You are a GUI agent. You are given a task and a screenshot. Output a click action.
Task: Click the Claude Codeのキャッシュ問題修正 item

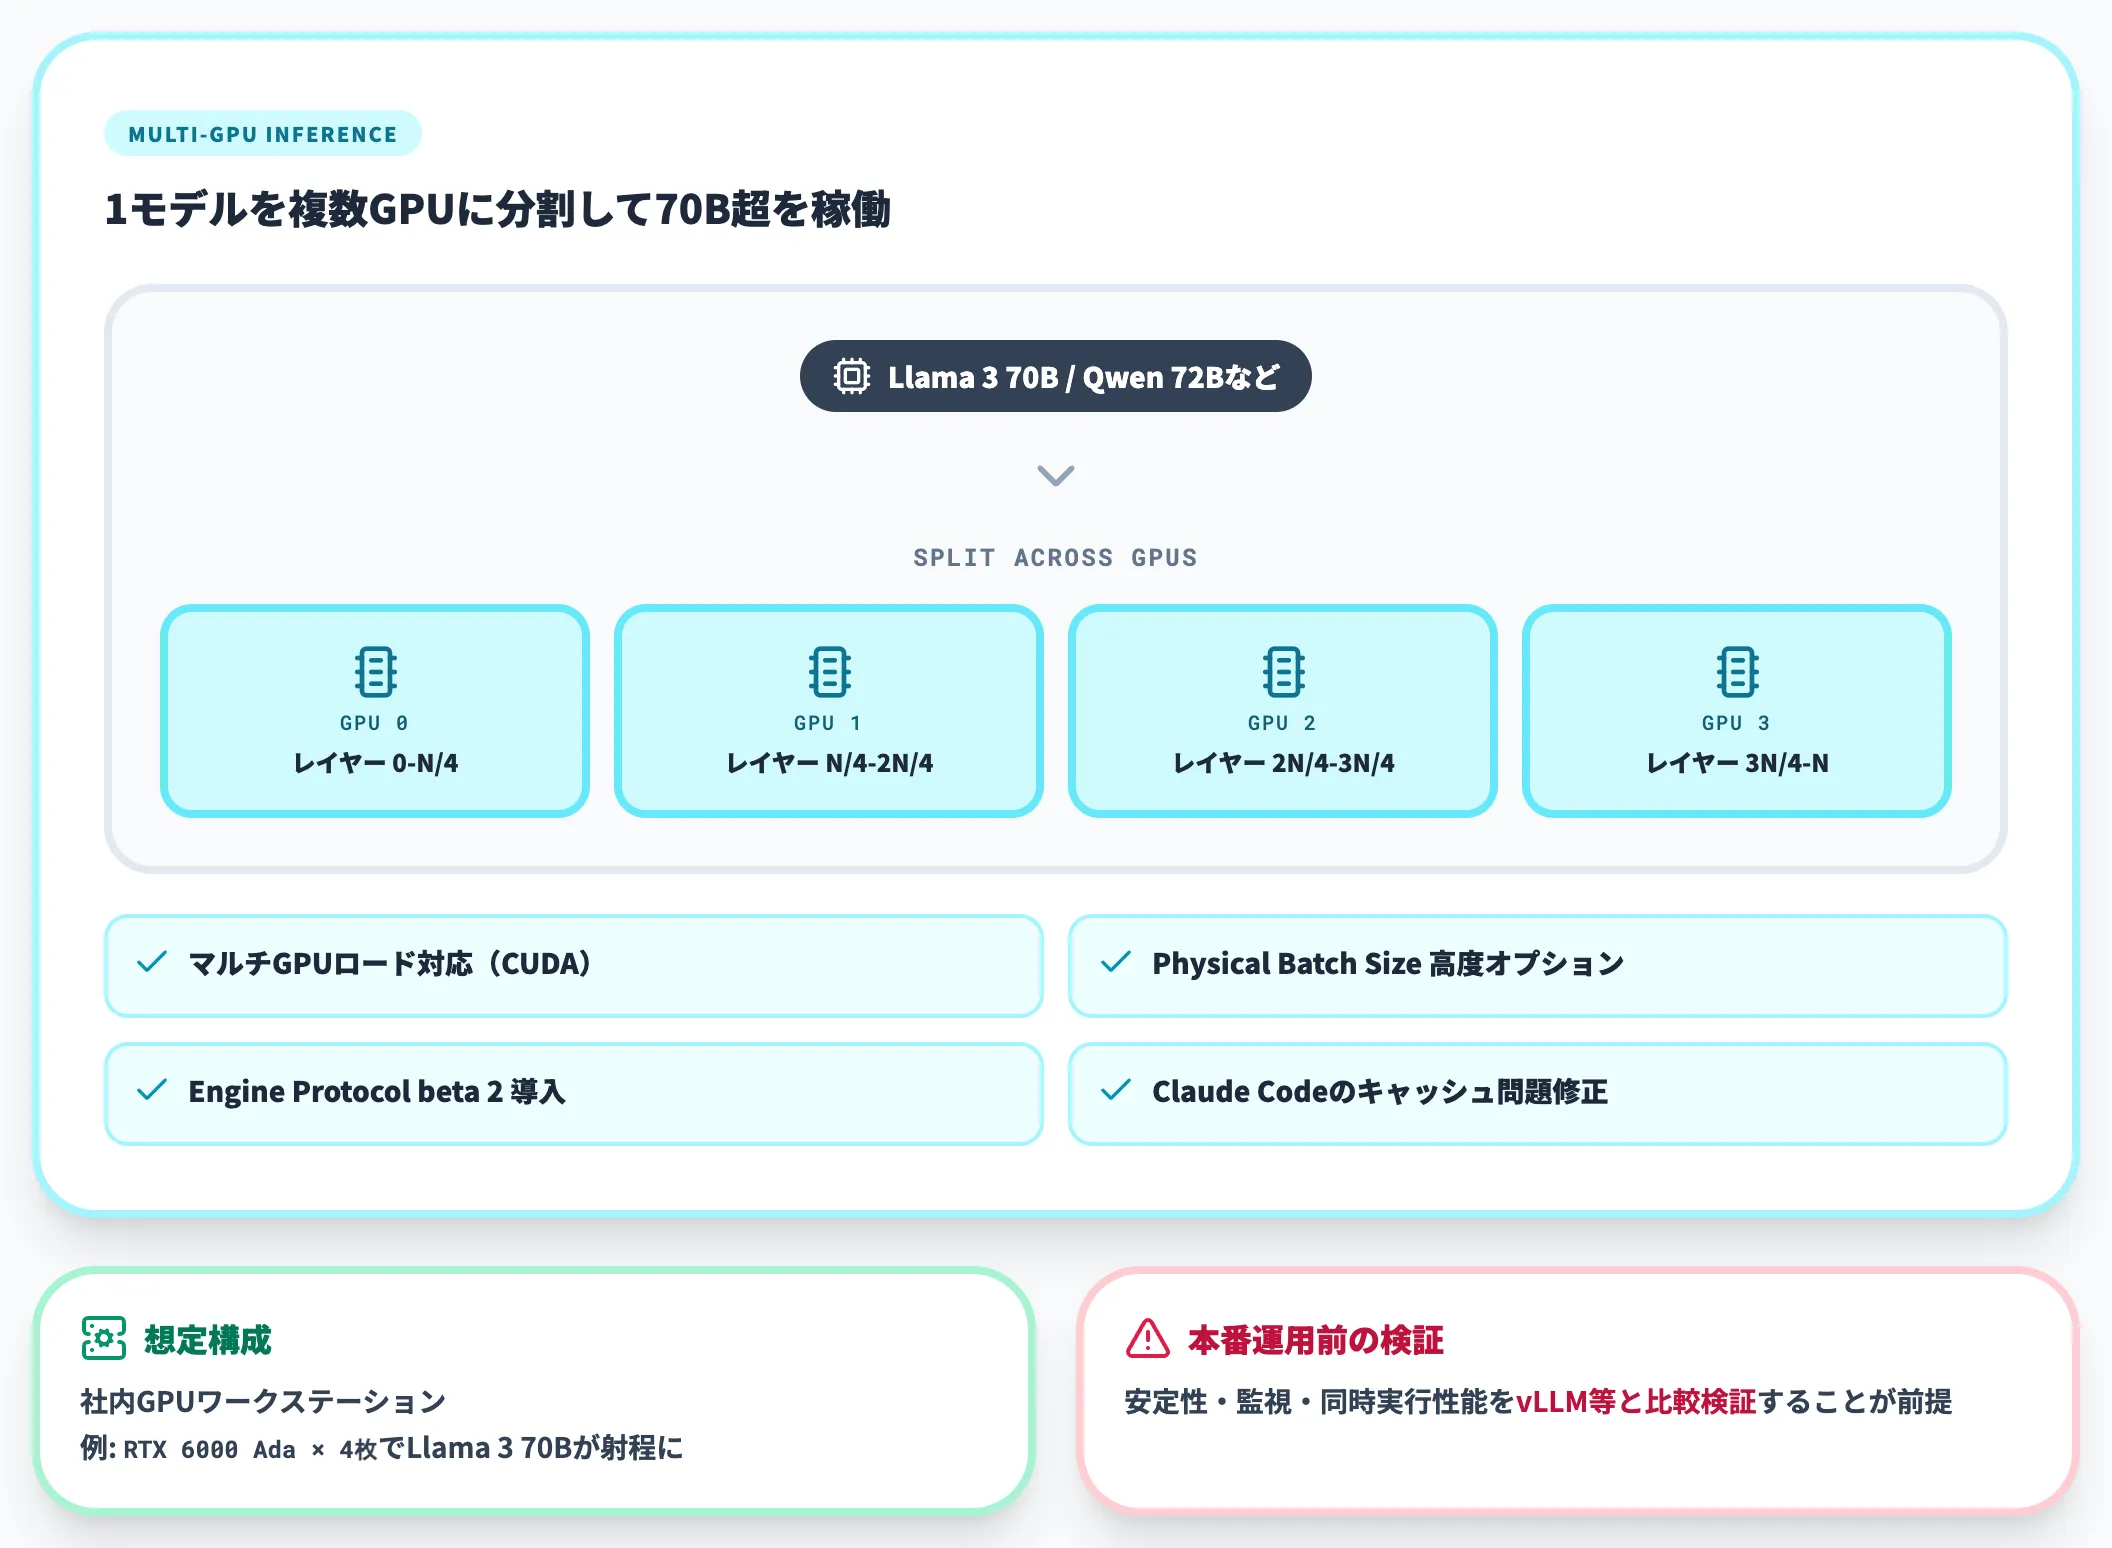1538,1093
